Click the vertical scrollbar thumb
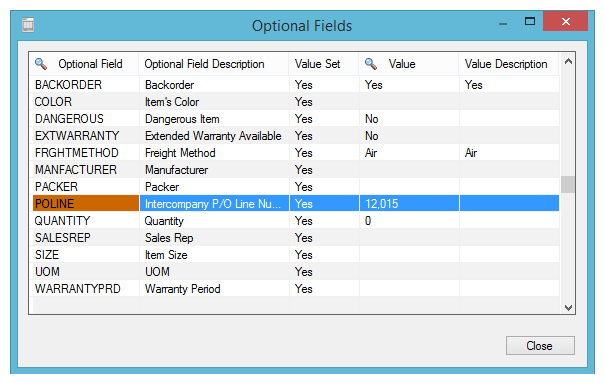The height and width of the screenshot is (384, 605). 568,184
